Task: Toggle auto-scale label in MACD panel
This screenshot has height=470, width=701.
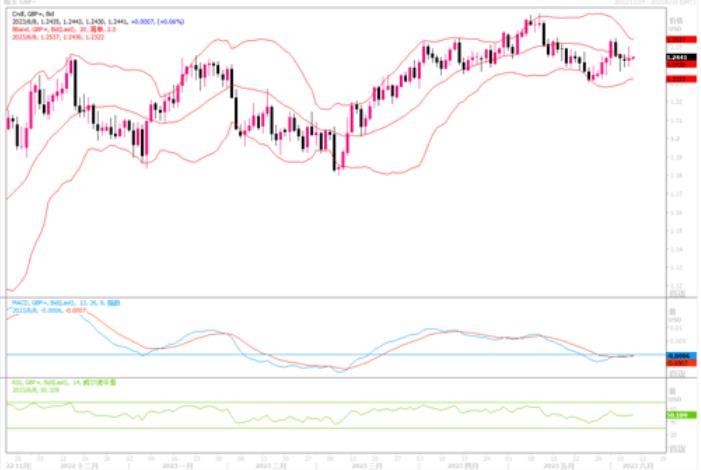Action: (x=677, y=373)
